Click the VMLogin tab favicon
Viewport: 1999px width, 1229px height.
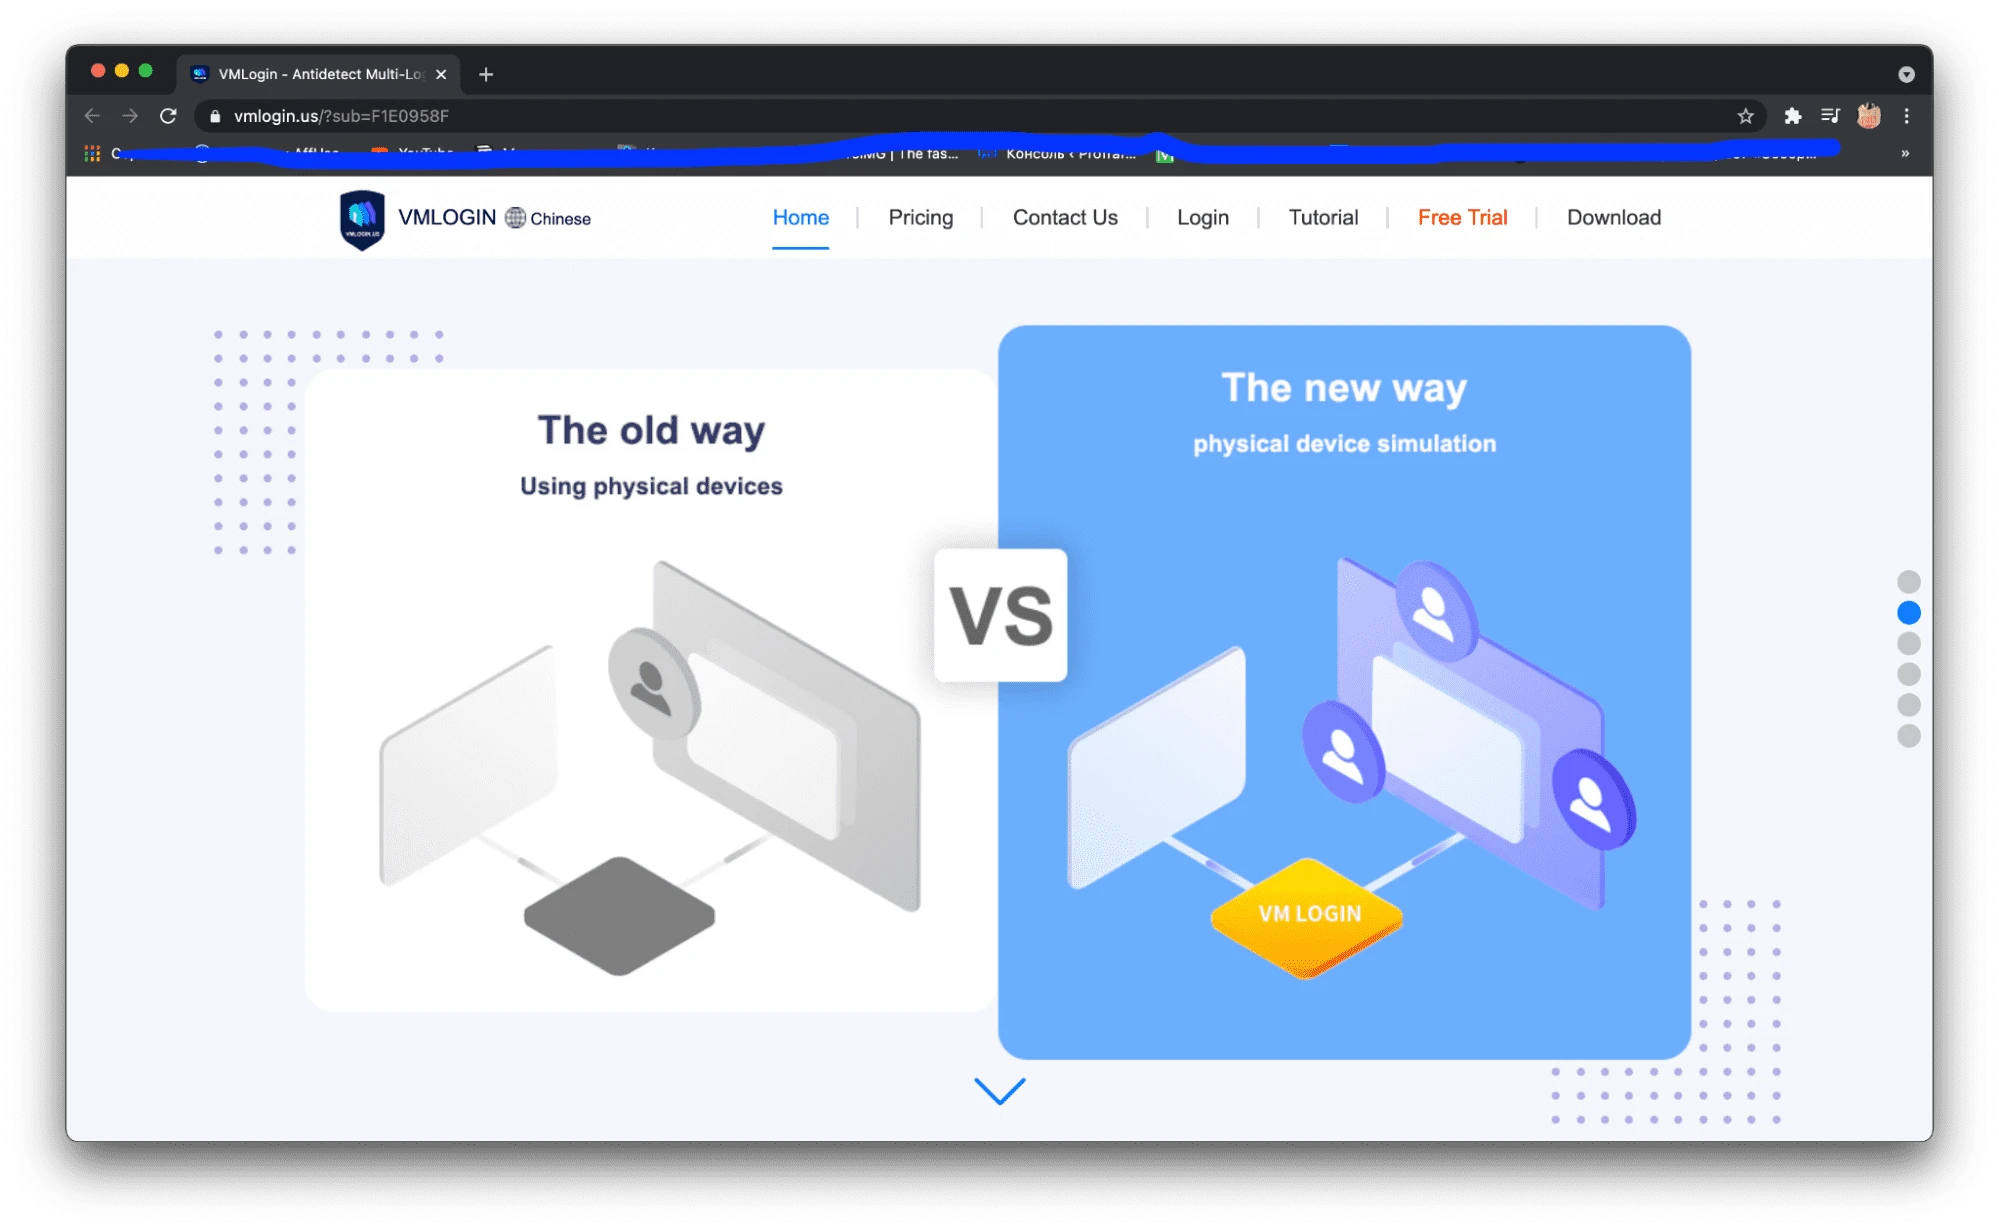[200, 74]
